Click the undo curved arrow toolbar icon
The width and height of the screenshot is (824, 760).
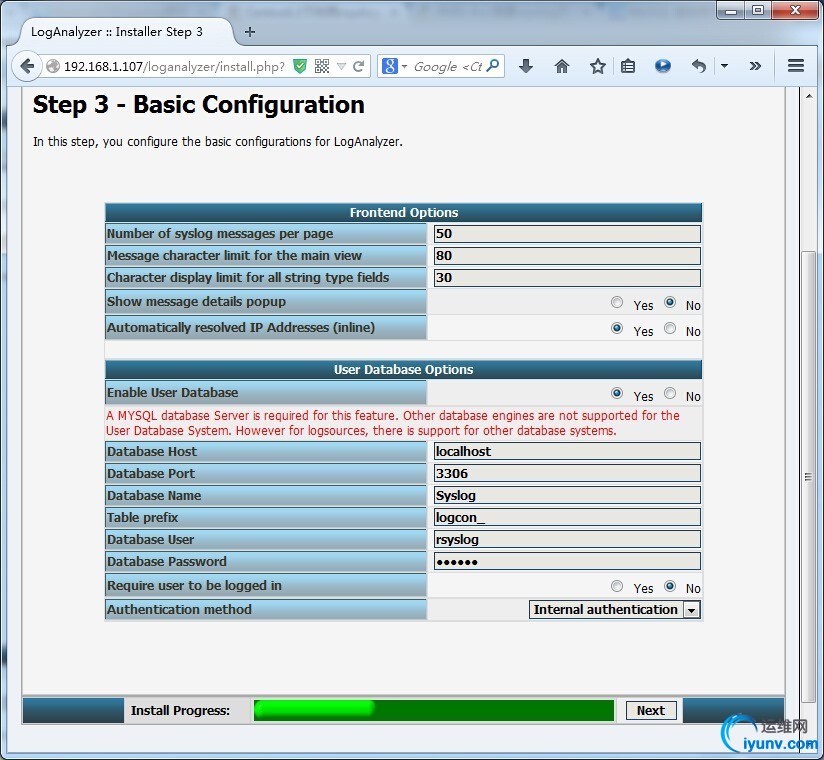(698, 66)
